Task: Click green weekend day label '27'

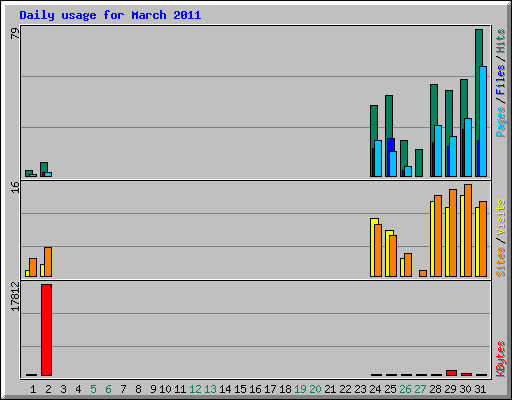Action: [420, 389]
